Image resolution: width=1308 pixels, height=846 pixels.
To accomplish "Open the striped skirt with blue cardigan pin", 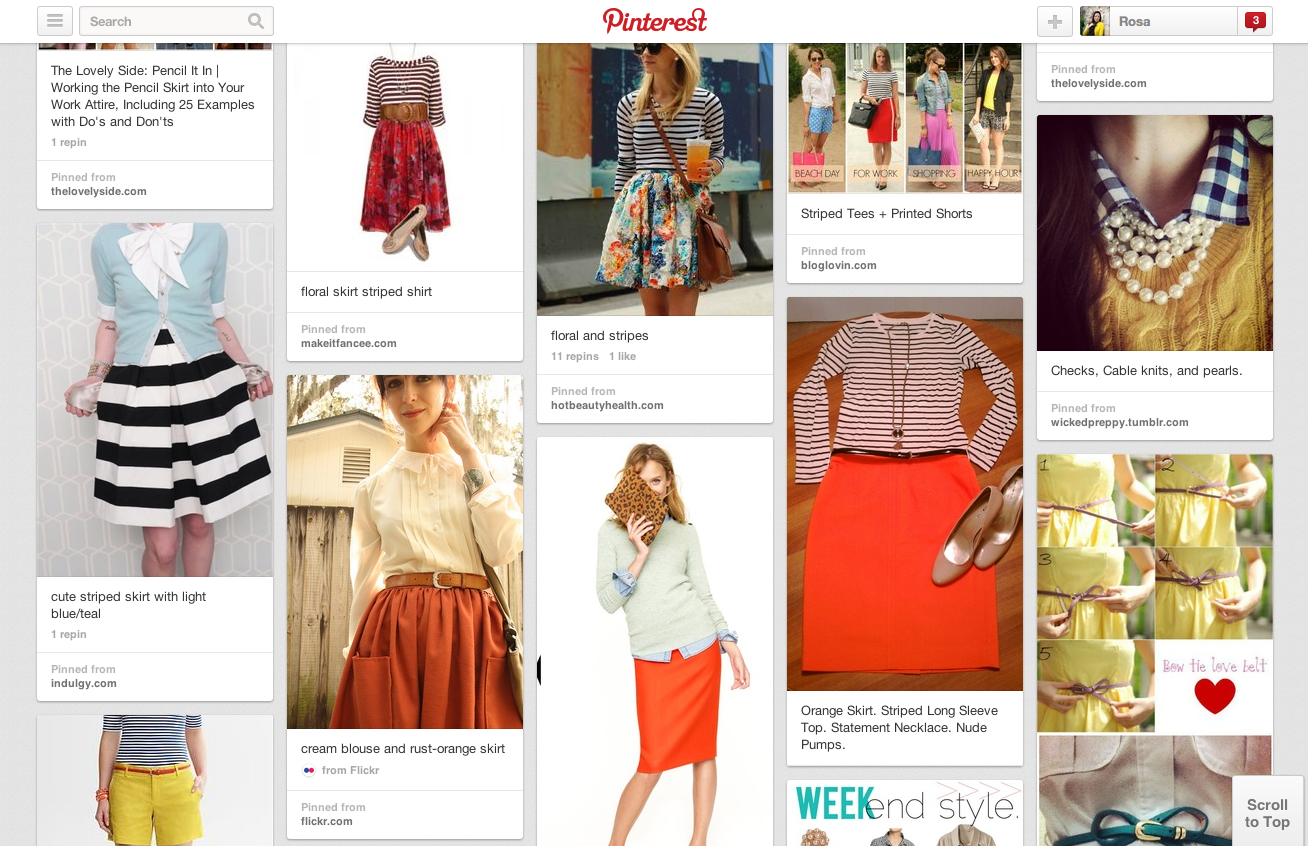I will (x=155, y=400).
